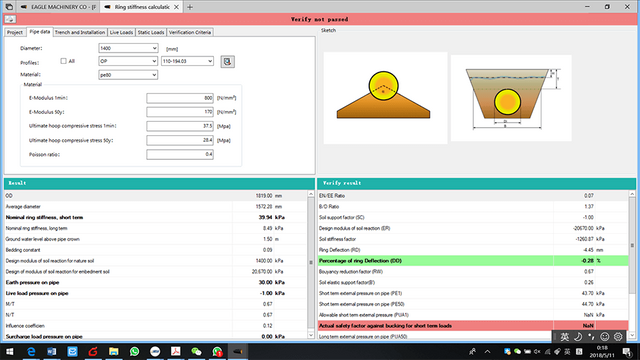
Task: Expand the Diameter dropdown showing 1400
Action: [x=128, y=48]
